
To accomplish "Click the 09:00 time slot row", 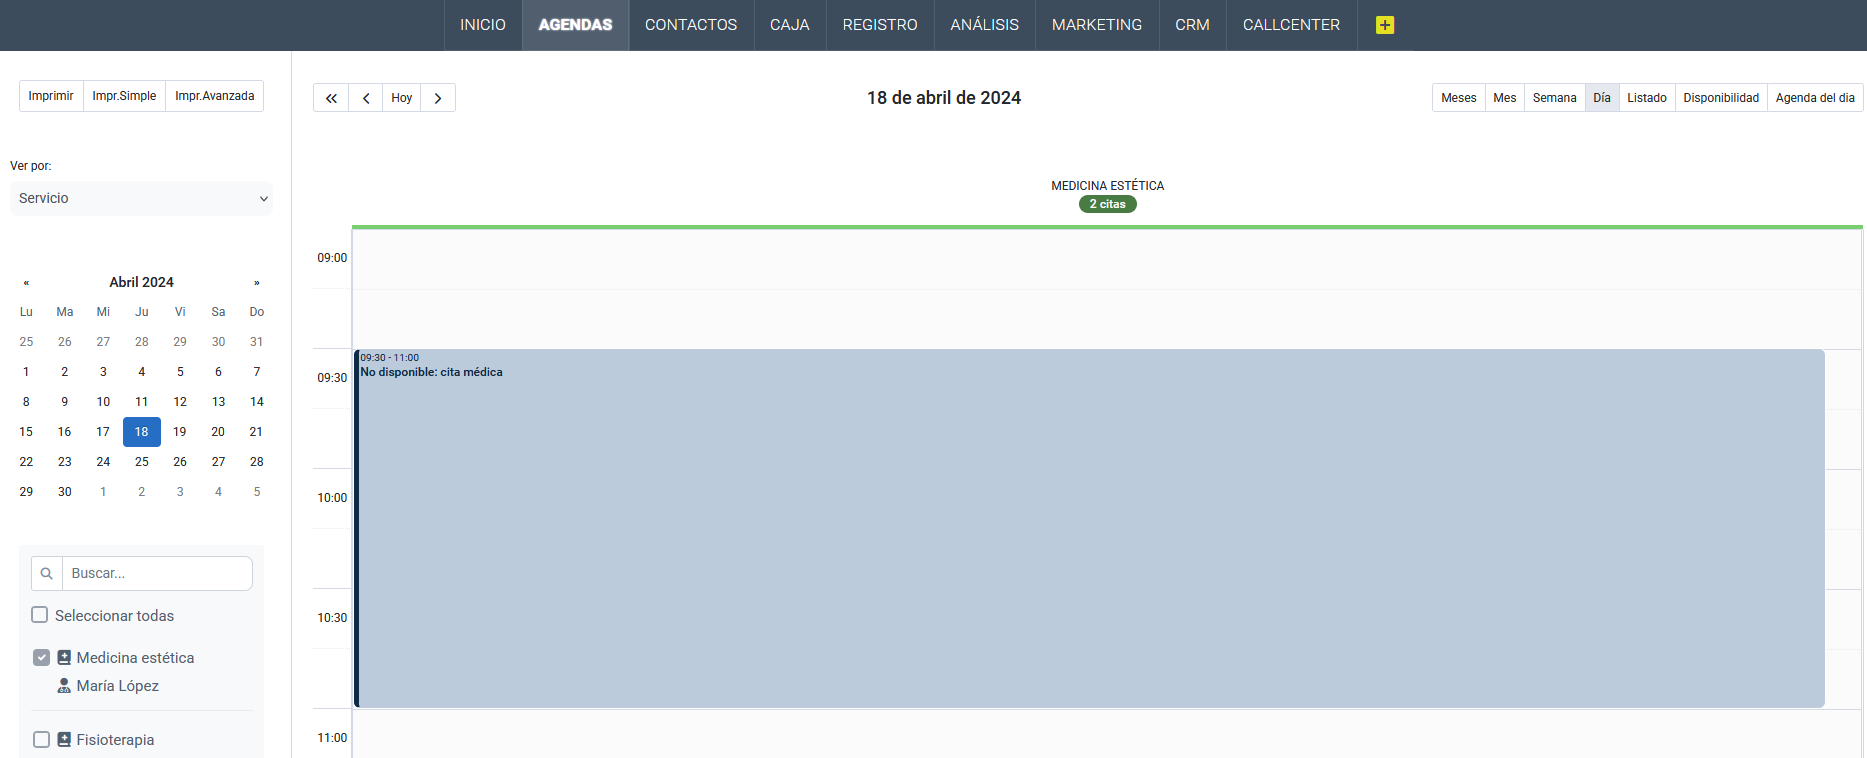I will pos(1107,259).
